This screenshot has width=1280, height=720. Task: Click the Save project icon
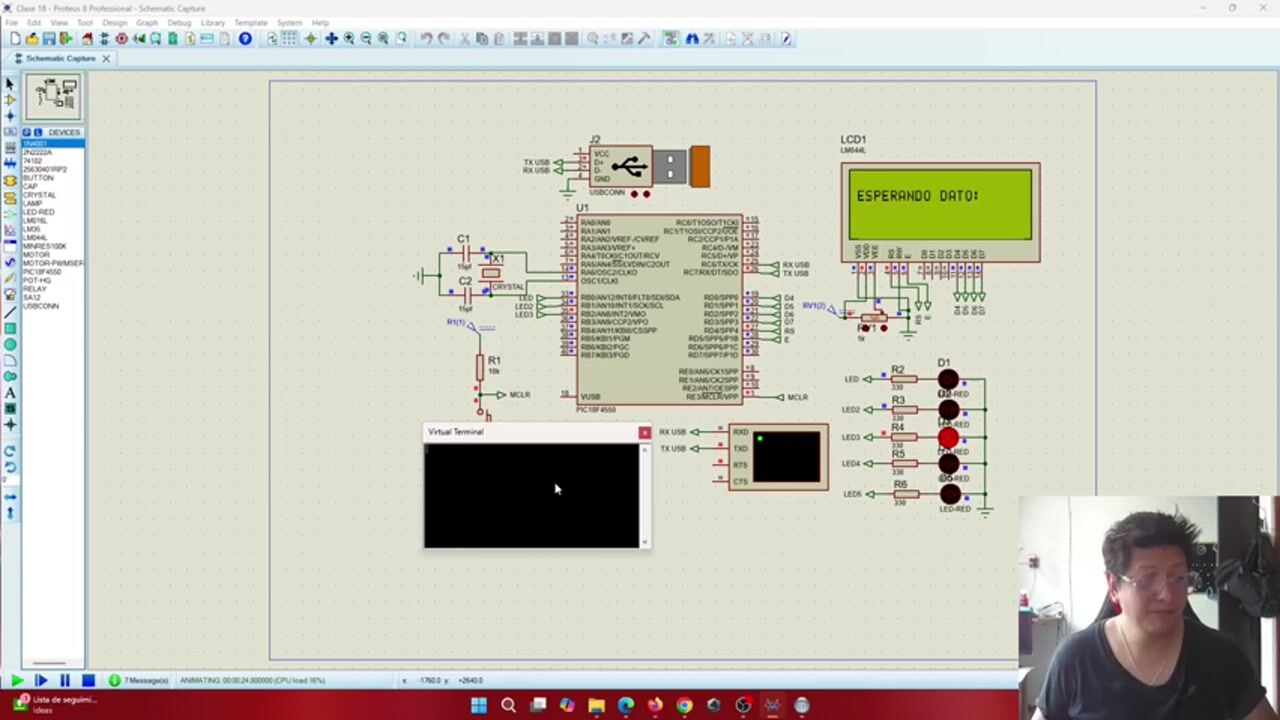(49, 39)
